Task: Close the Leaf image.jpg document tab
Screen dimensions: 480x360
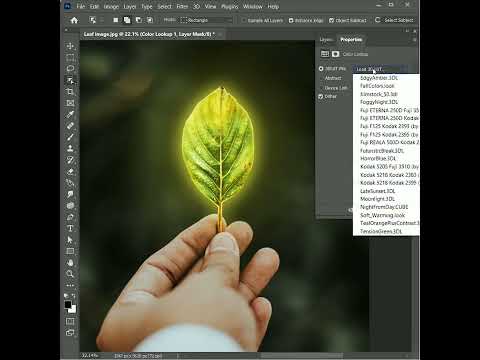Action: (x=220, y=34)
